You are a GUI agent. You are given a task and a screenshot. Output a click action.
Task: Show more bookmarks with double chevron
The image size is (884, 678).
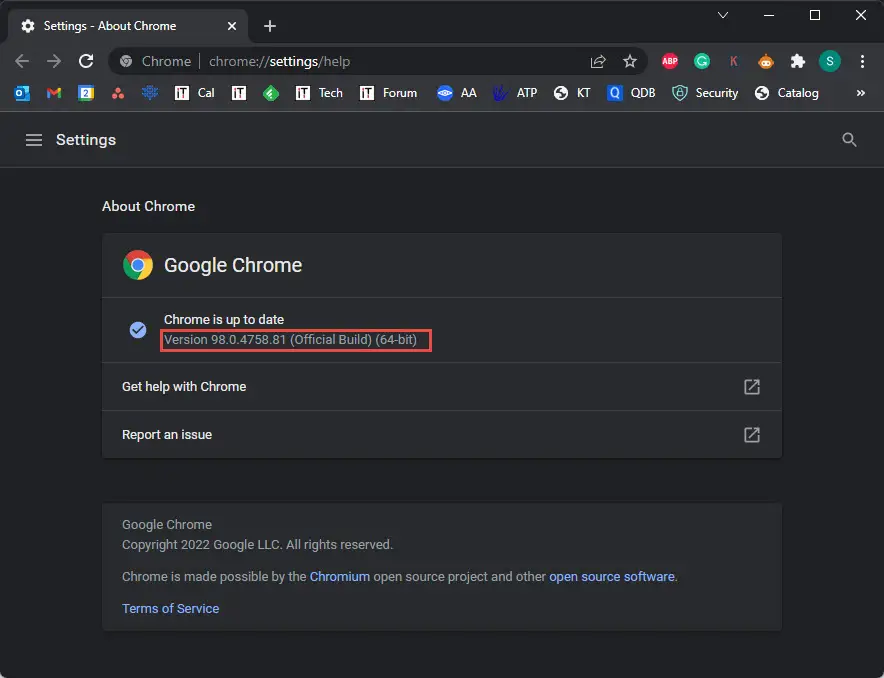point(860,93)
